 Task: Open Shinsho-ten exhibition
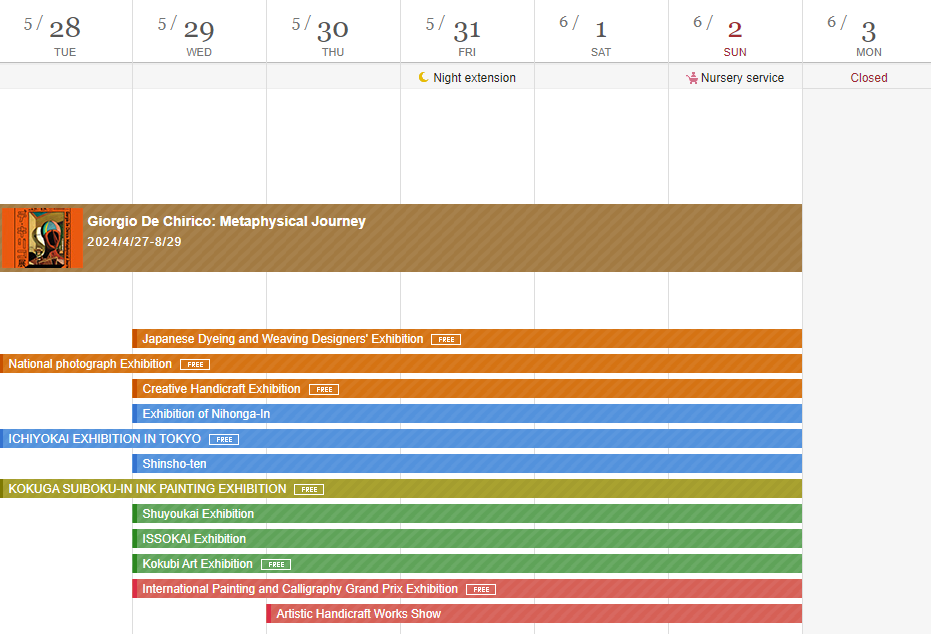pyautogui.click(x=467, y=463)
